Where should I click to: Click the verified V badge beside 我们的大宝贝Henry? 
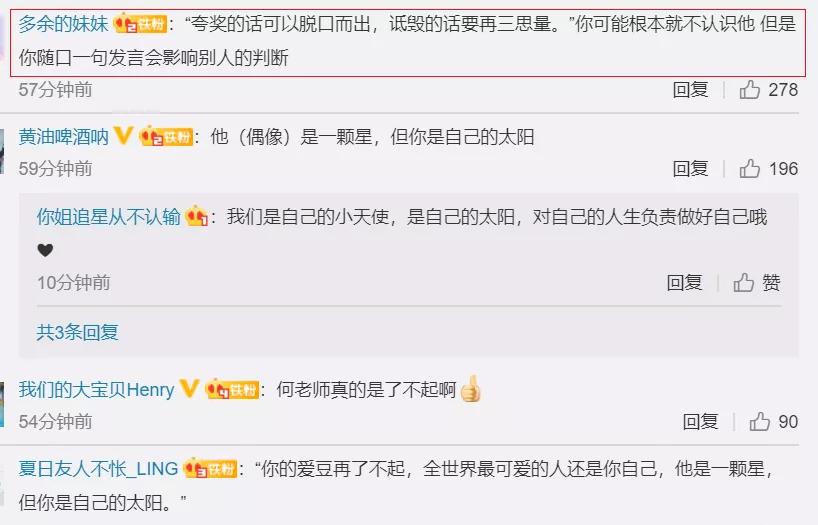[x=189, y=388]
